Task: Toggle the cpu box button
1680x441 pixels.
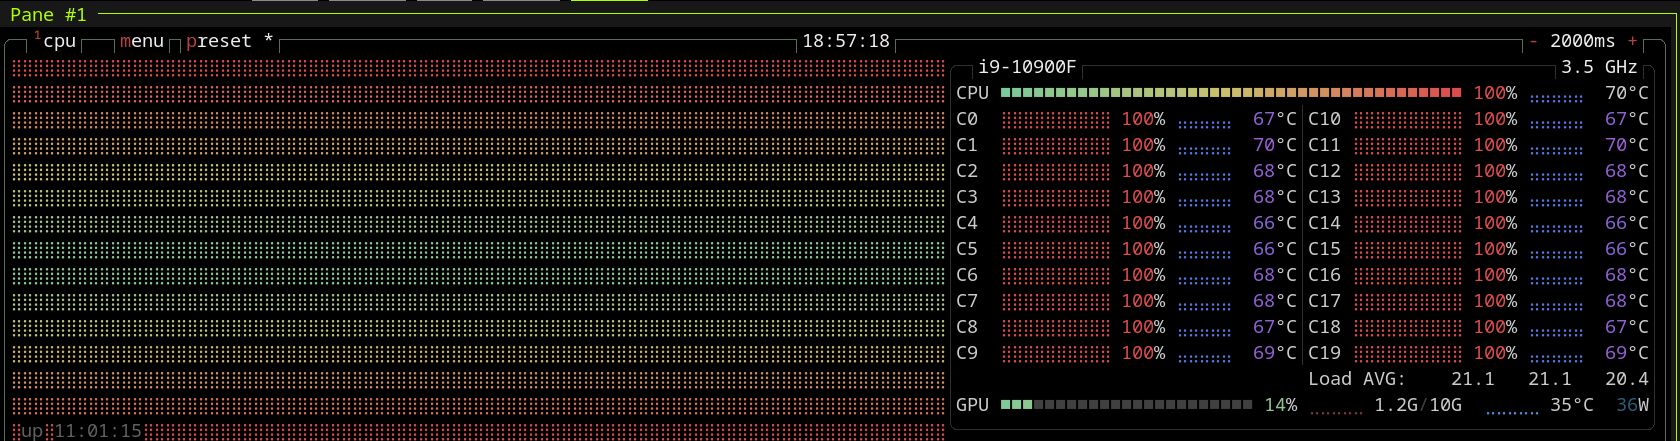Action: click(56, 41)
